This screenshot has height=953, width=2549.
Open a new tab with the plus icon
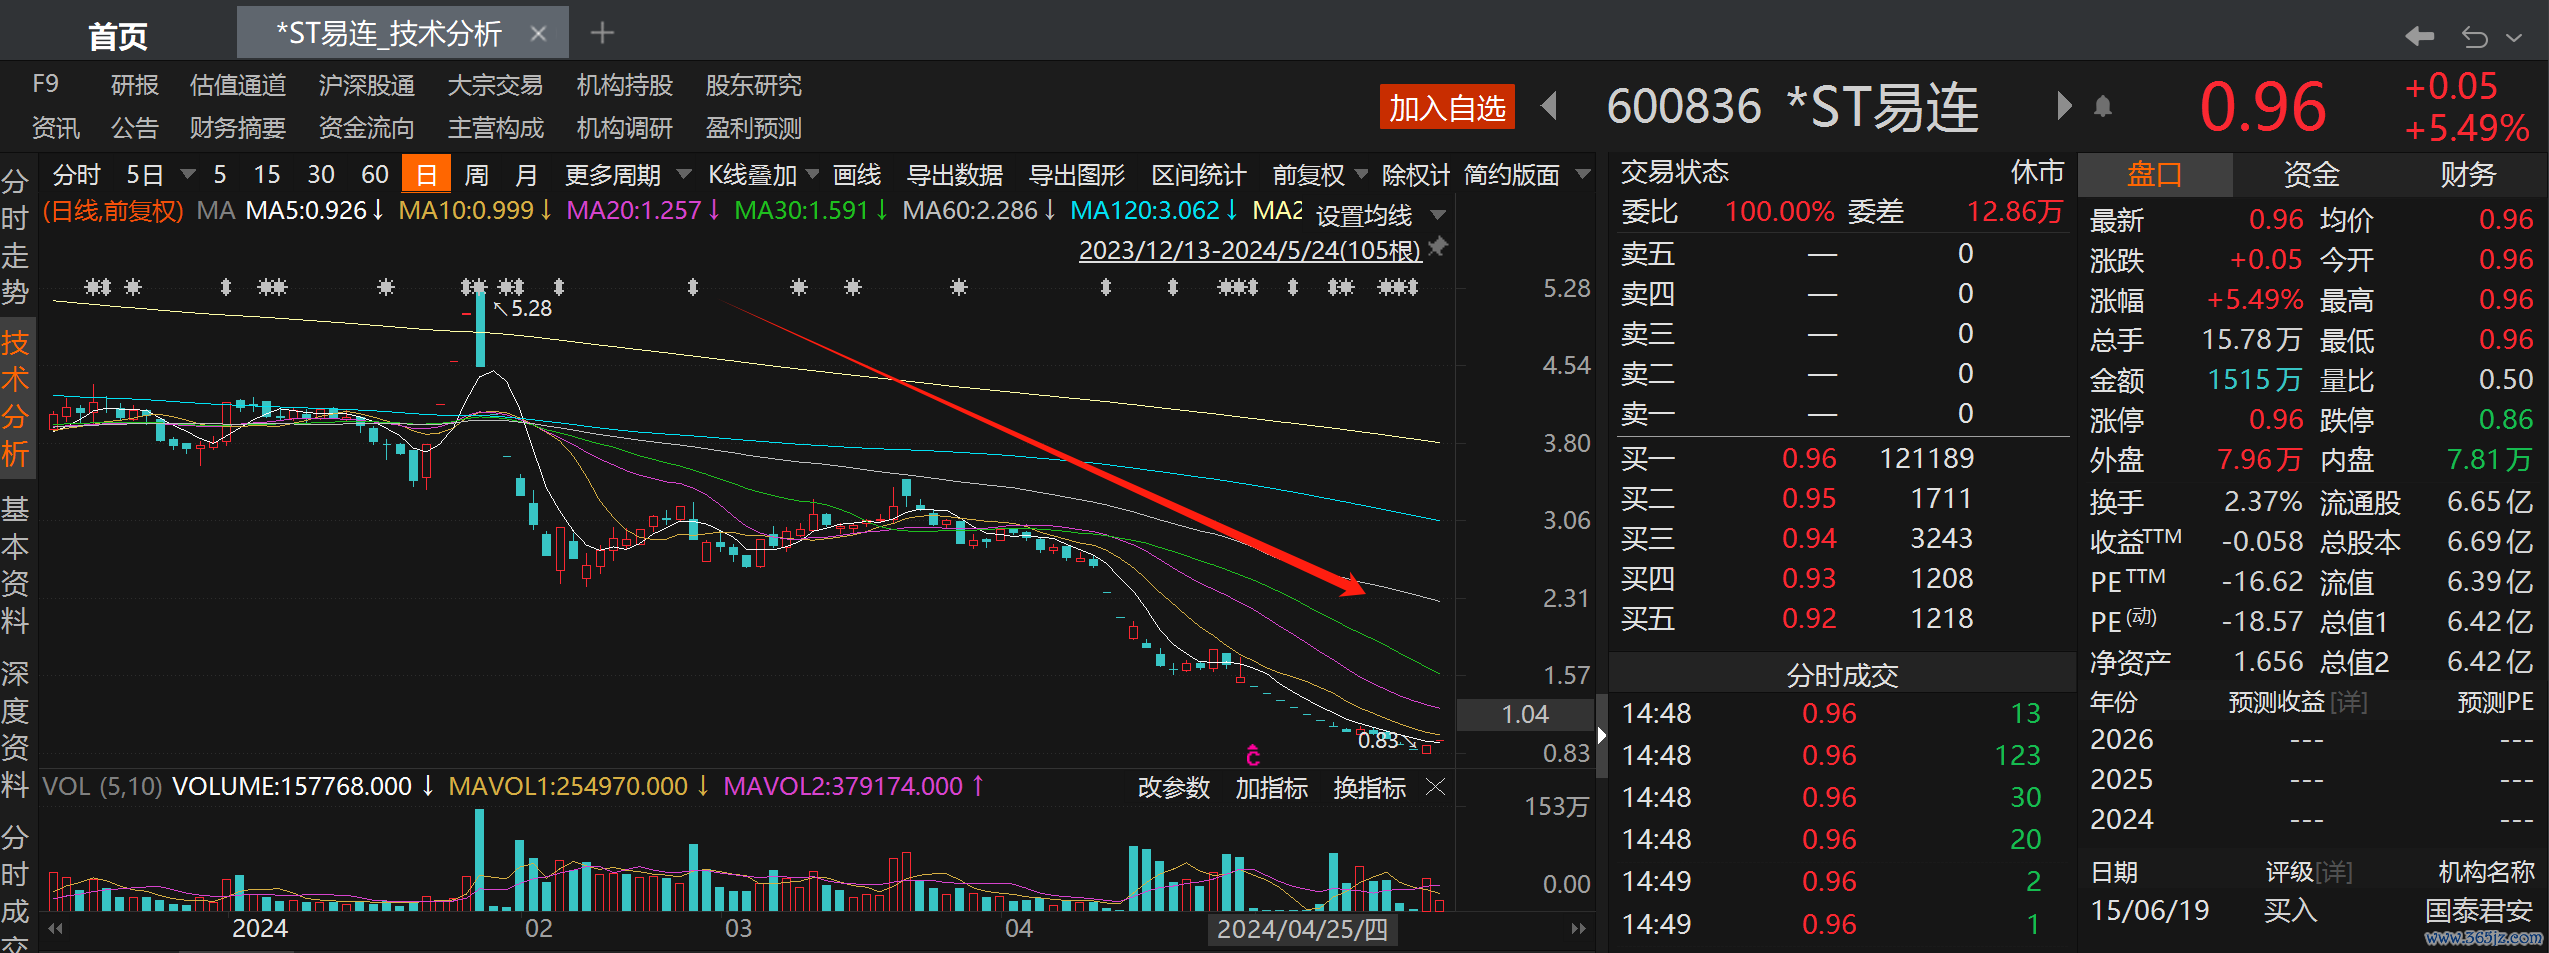602,34
